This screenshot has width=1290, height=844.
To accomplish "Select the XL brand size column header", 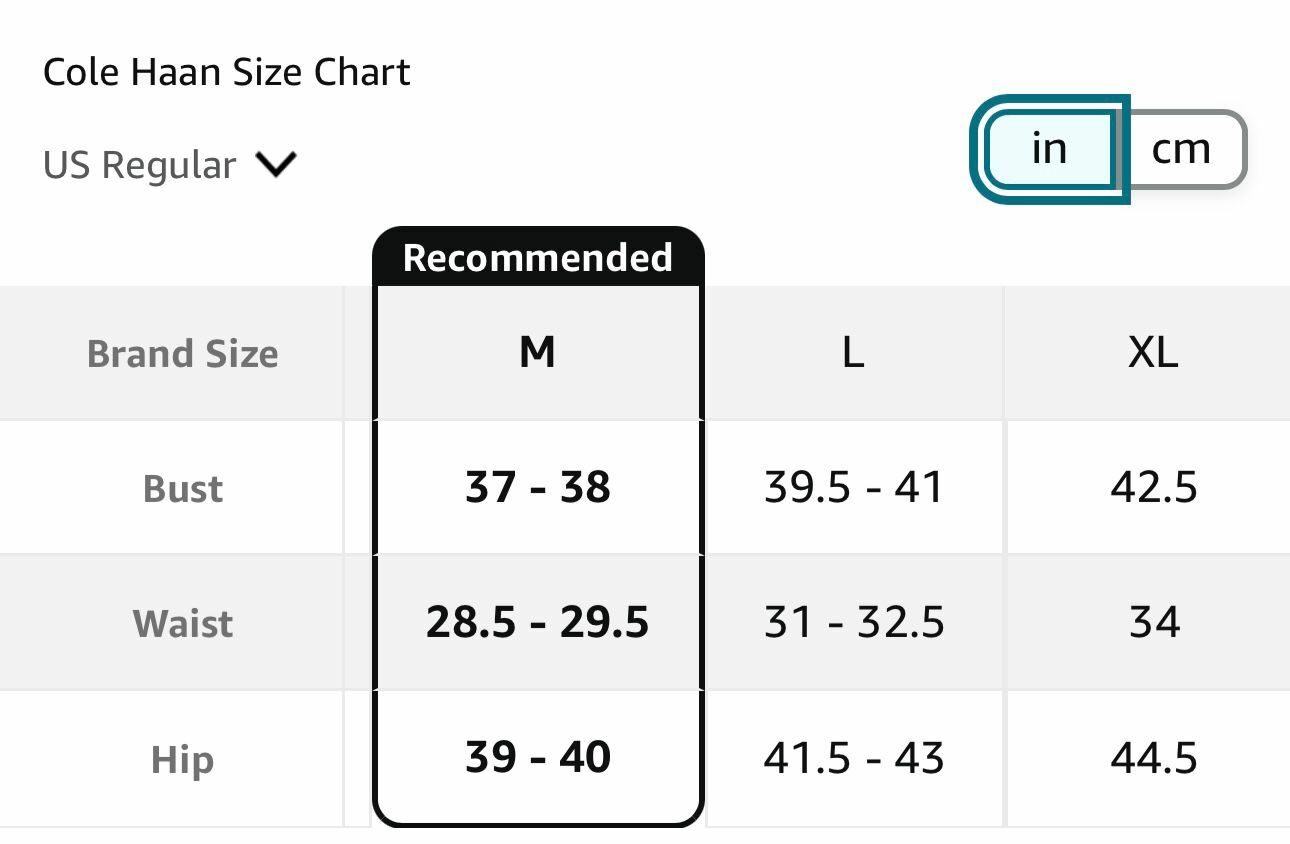I will click(x=1153, y=352).
